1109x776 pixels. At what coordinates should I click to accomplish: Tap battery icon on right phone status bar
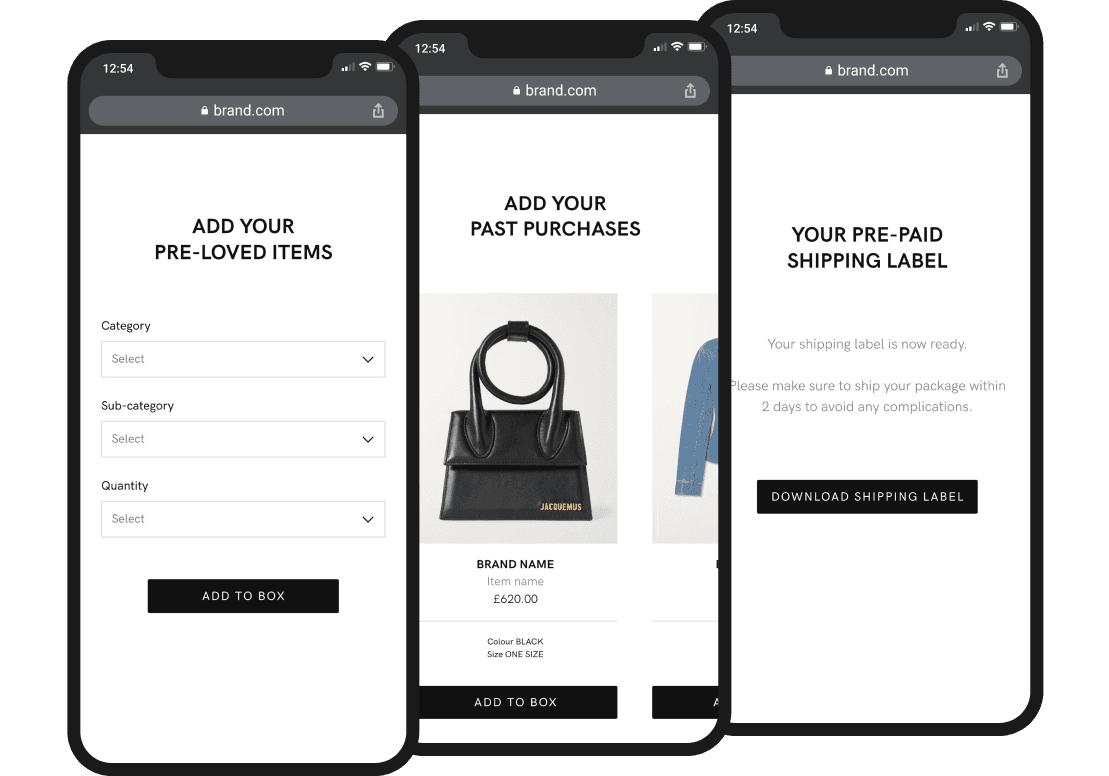[x=1009, y=27]
